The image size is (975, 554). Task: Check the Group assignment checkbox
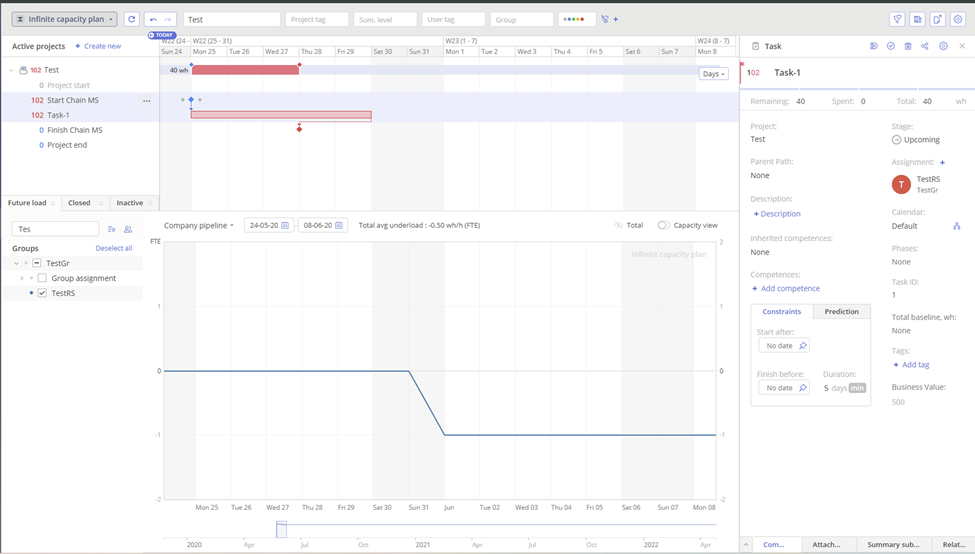(42, 278)
